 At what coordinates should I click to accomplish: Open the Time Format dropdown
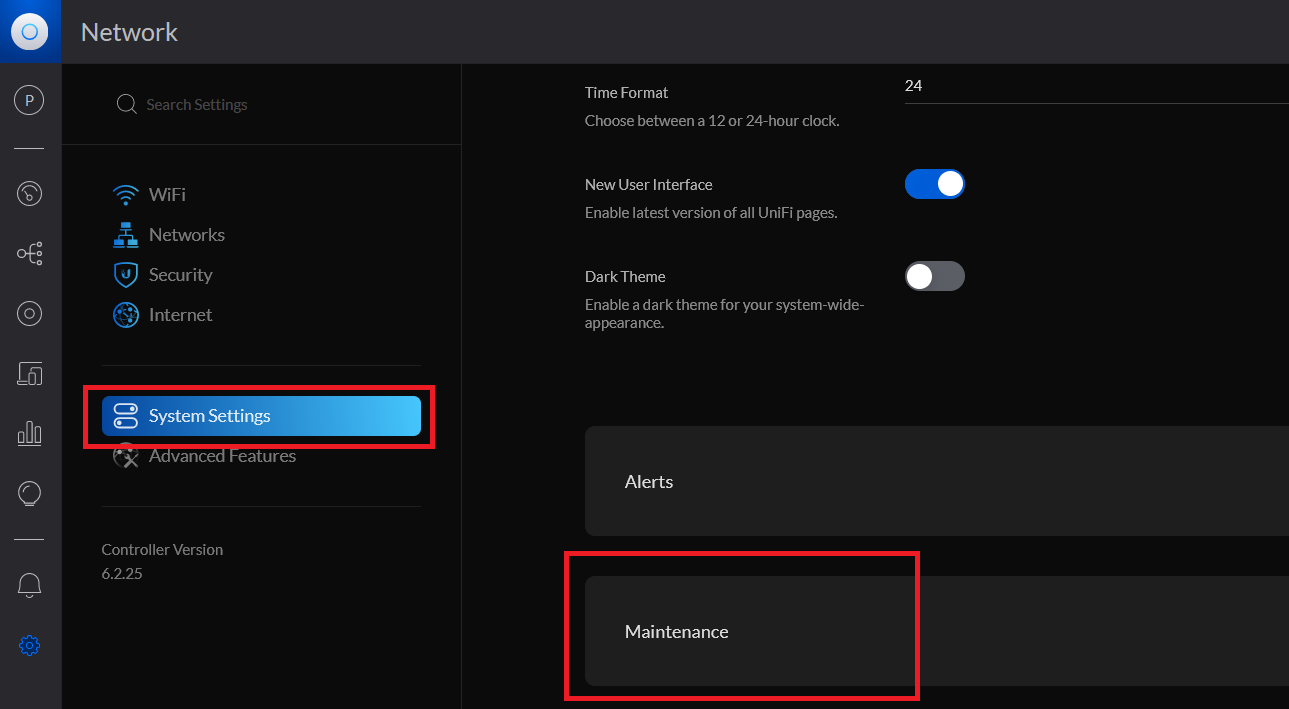pos(1095,87)
